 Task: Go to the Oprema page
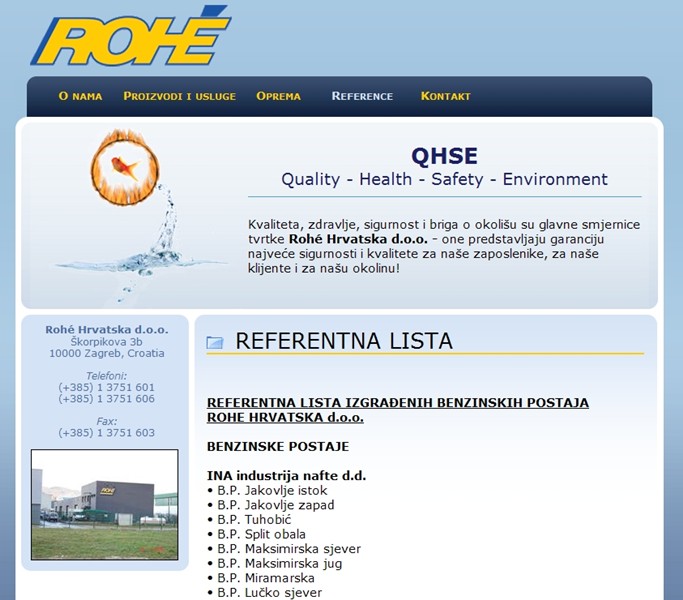tap(279, 96)
